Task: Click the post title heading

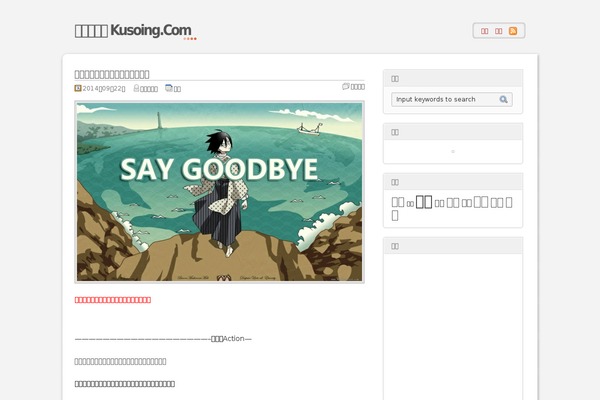Action: click(x=112, y=74)
